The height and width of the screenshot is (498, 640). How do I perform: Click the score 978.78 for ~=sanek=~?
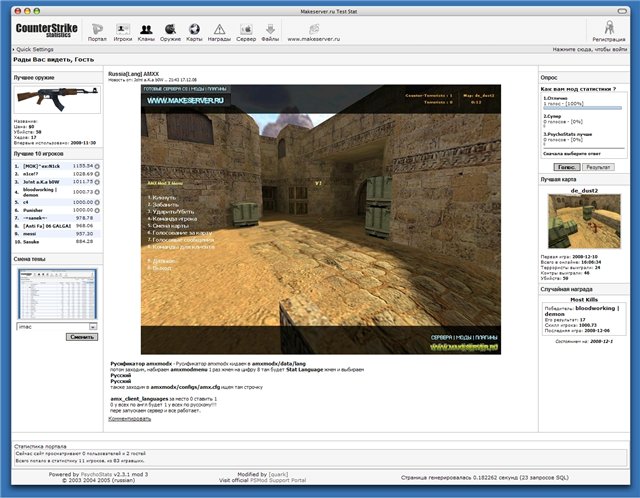click(x=84, y=218)
